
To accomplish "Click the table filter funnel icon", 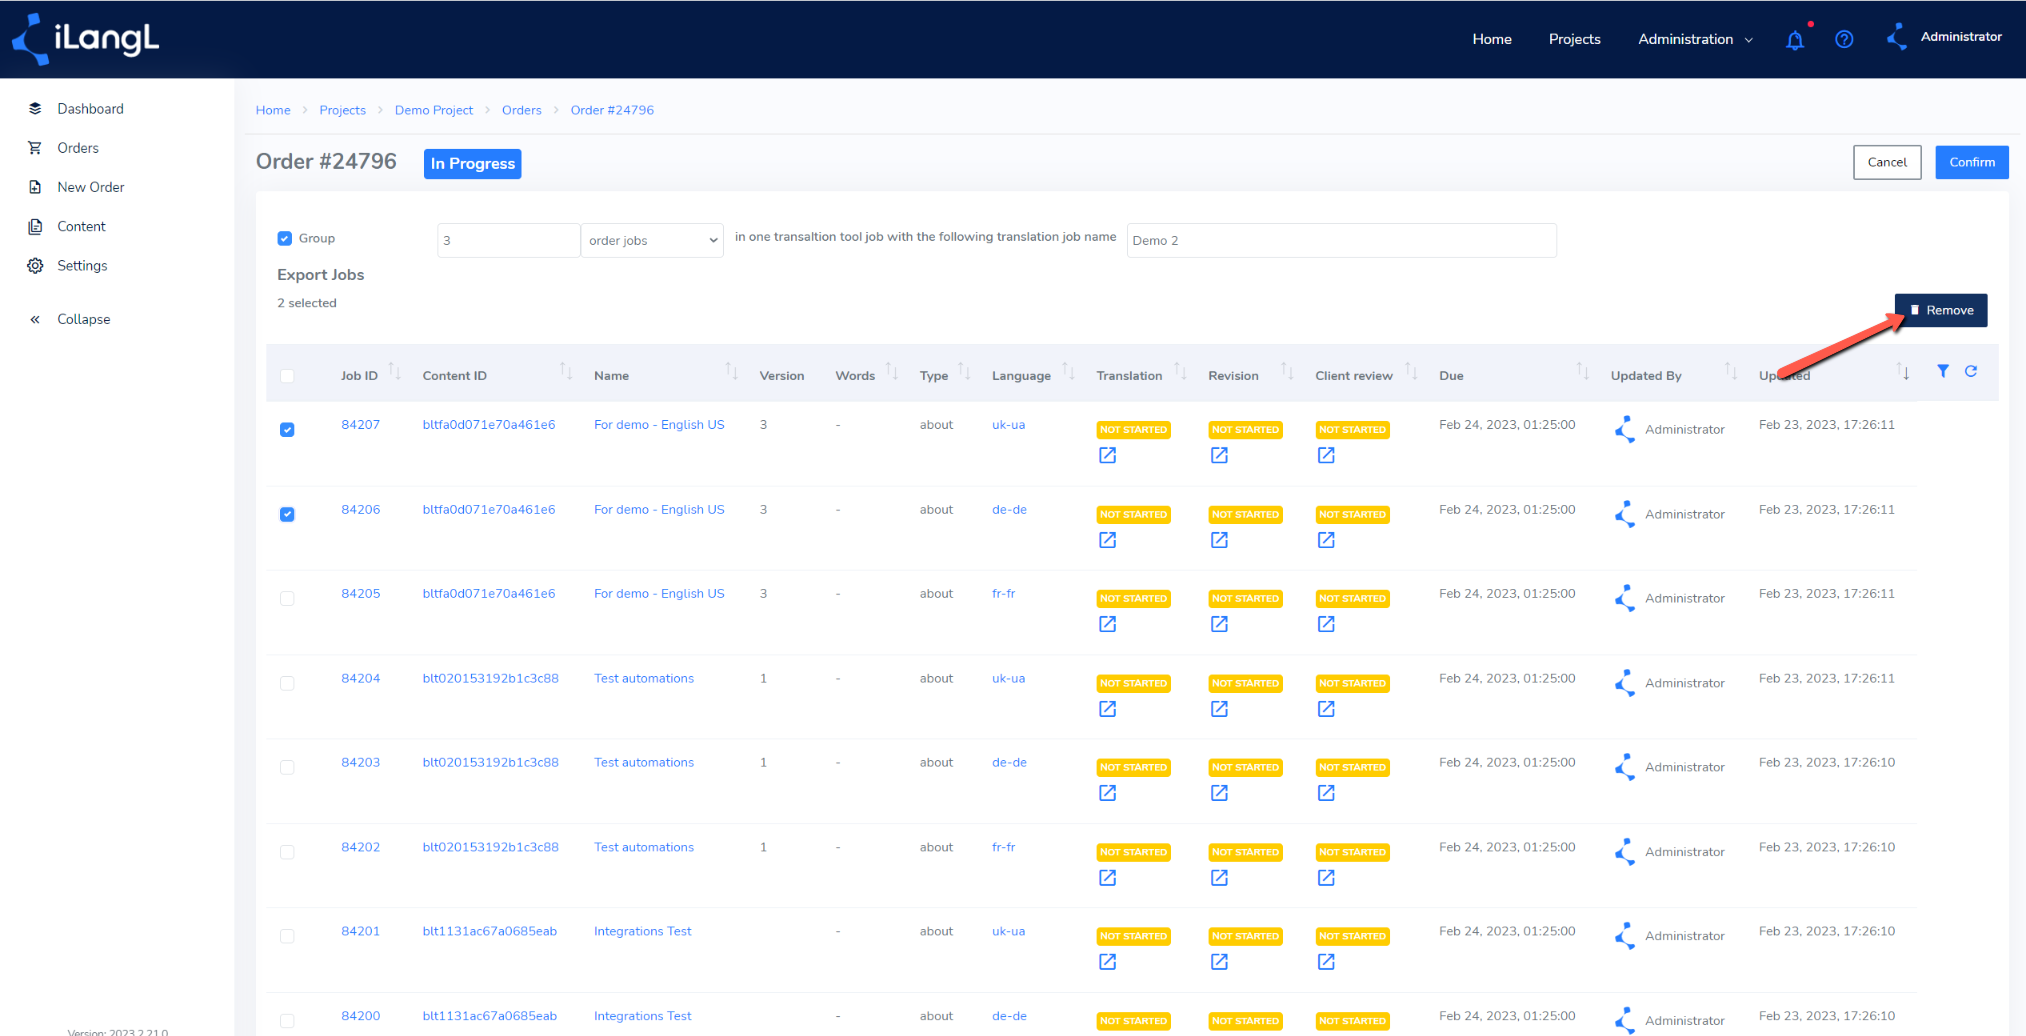I will (x=1942, y=371).
